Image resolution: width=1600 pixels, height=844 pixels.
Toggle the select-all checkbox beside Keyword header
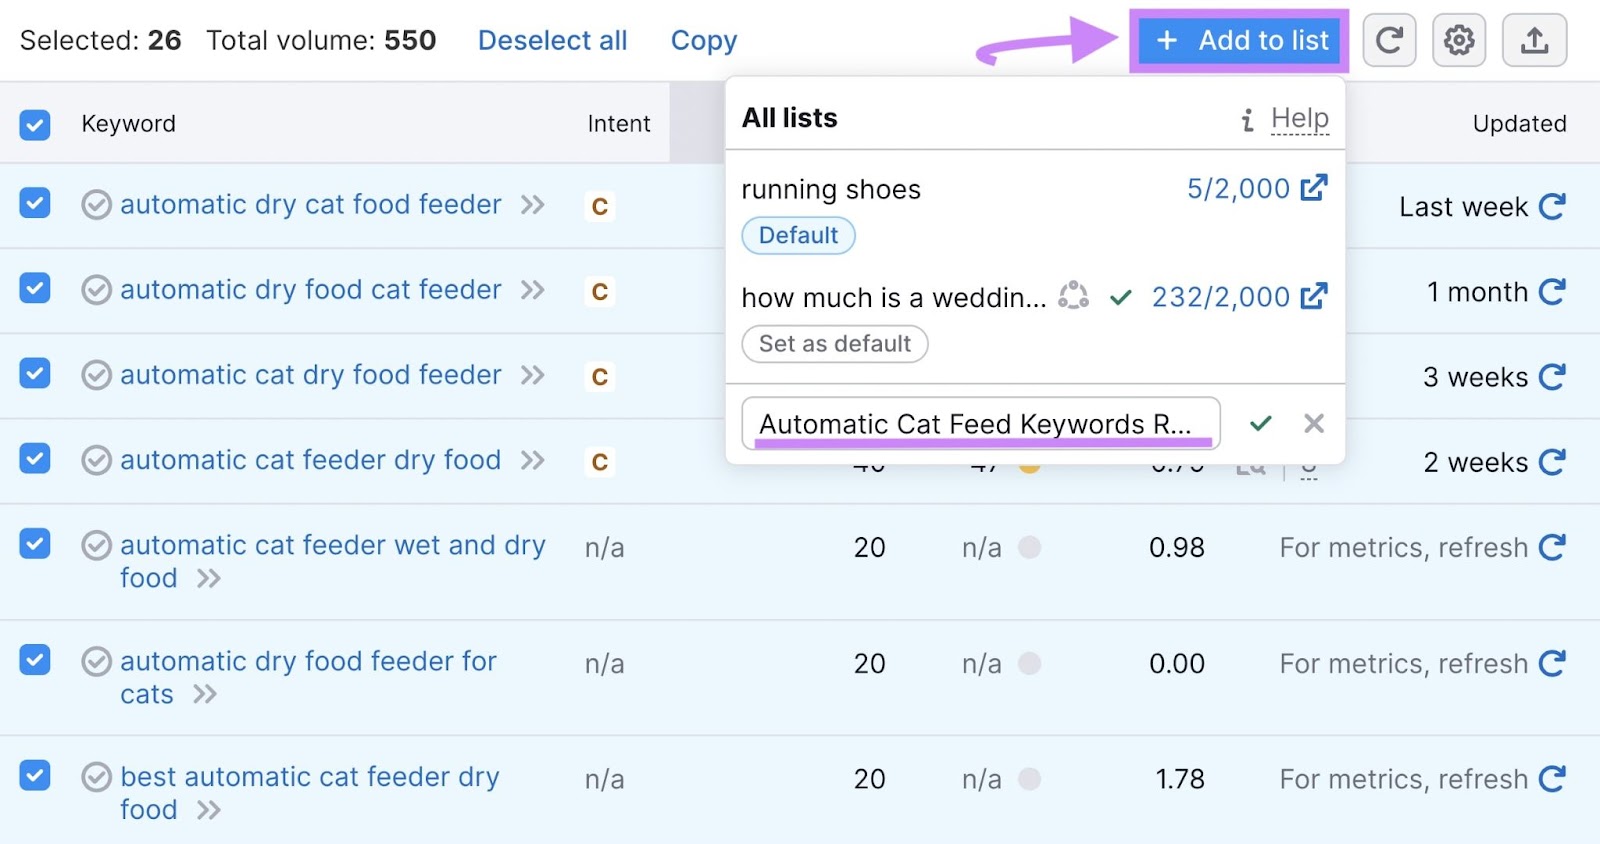[35, 125]
